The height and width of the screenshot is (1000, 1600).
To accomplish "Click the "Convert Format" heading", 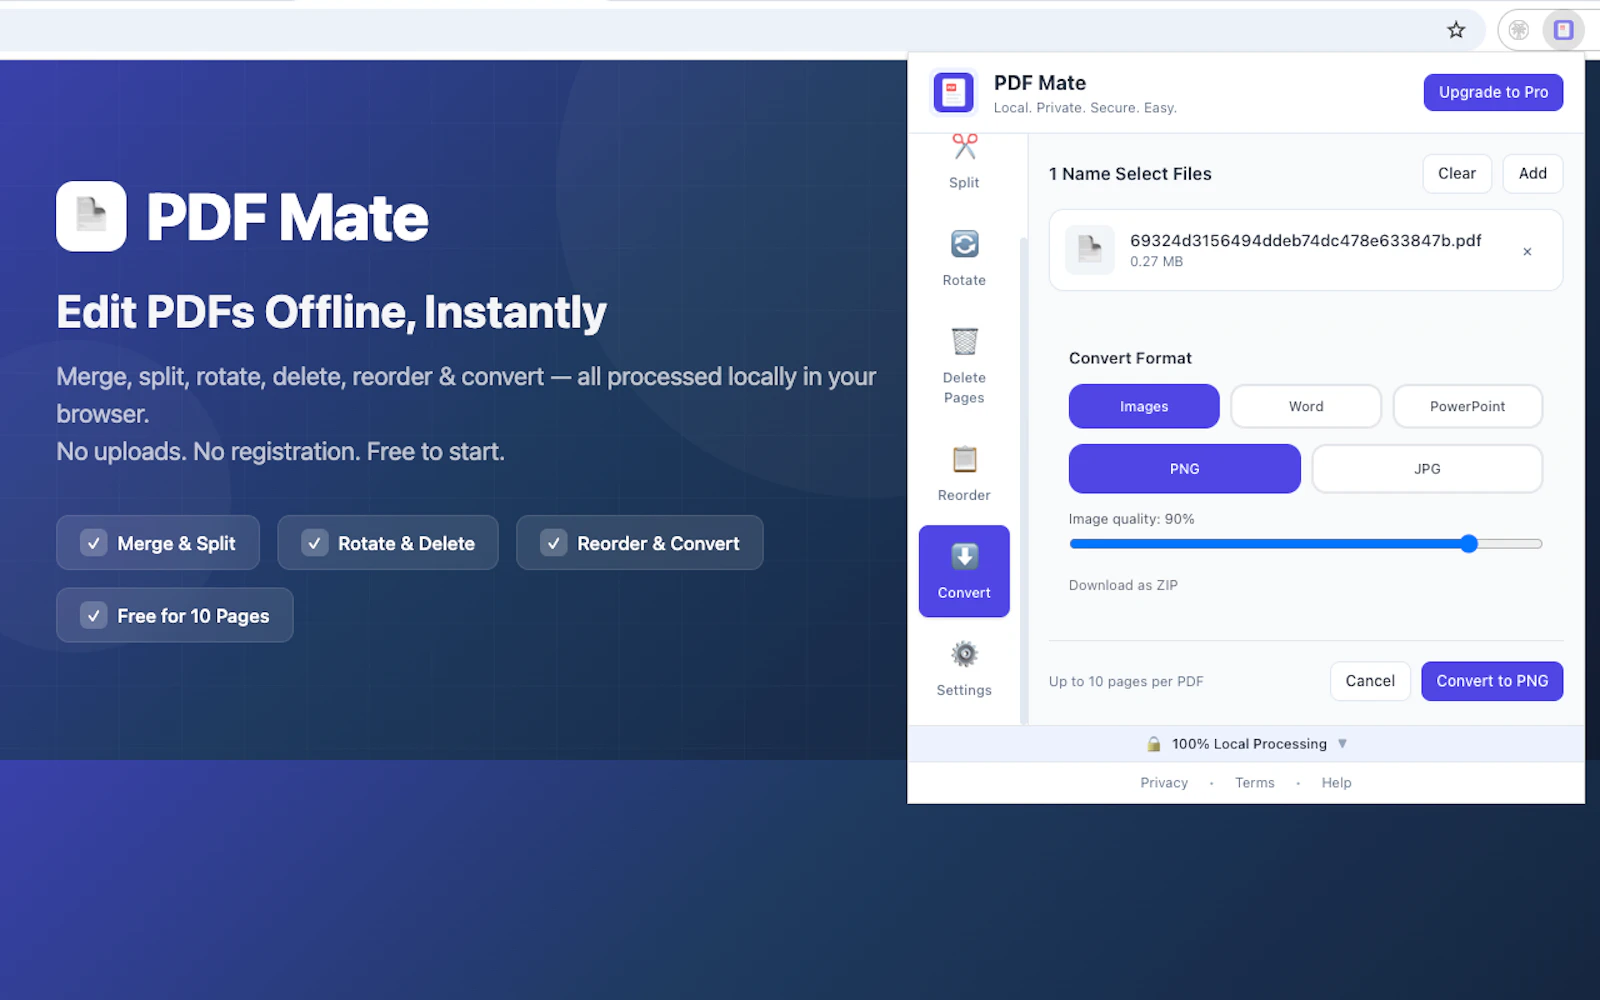I will click(1130, 358).
